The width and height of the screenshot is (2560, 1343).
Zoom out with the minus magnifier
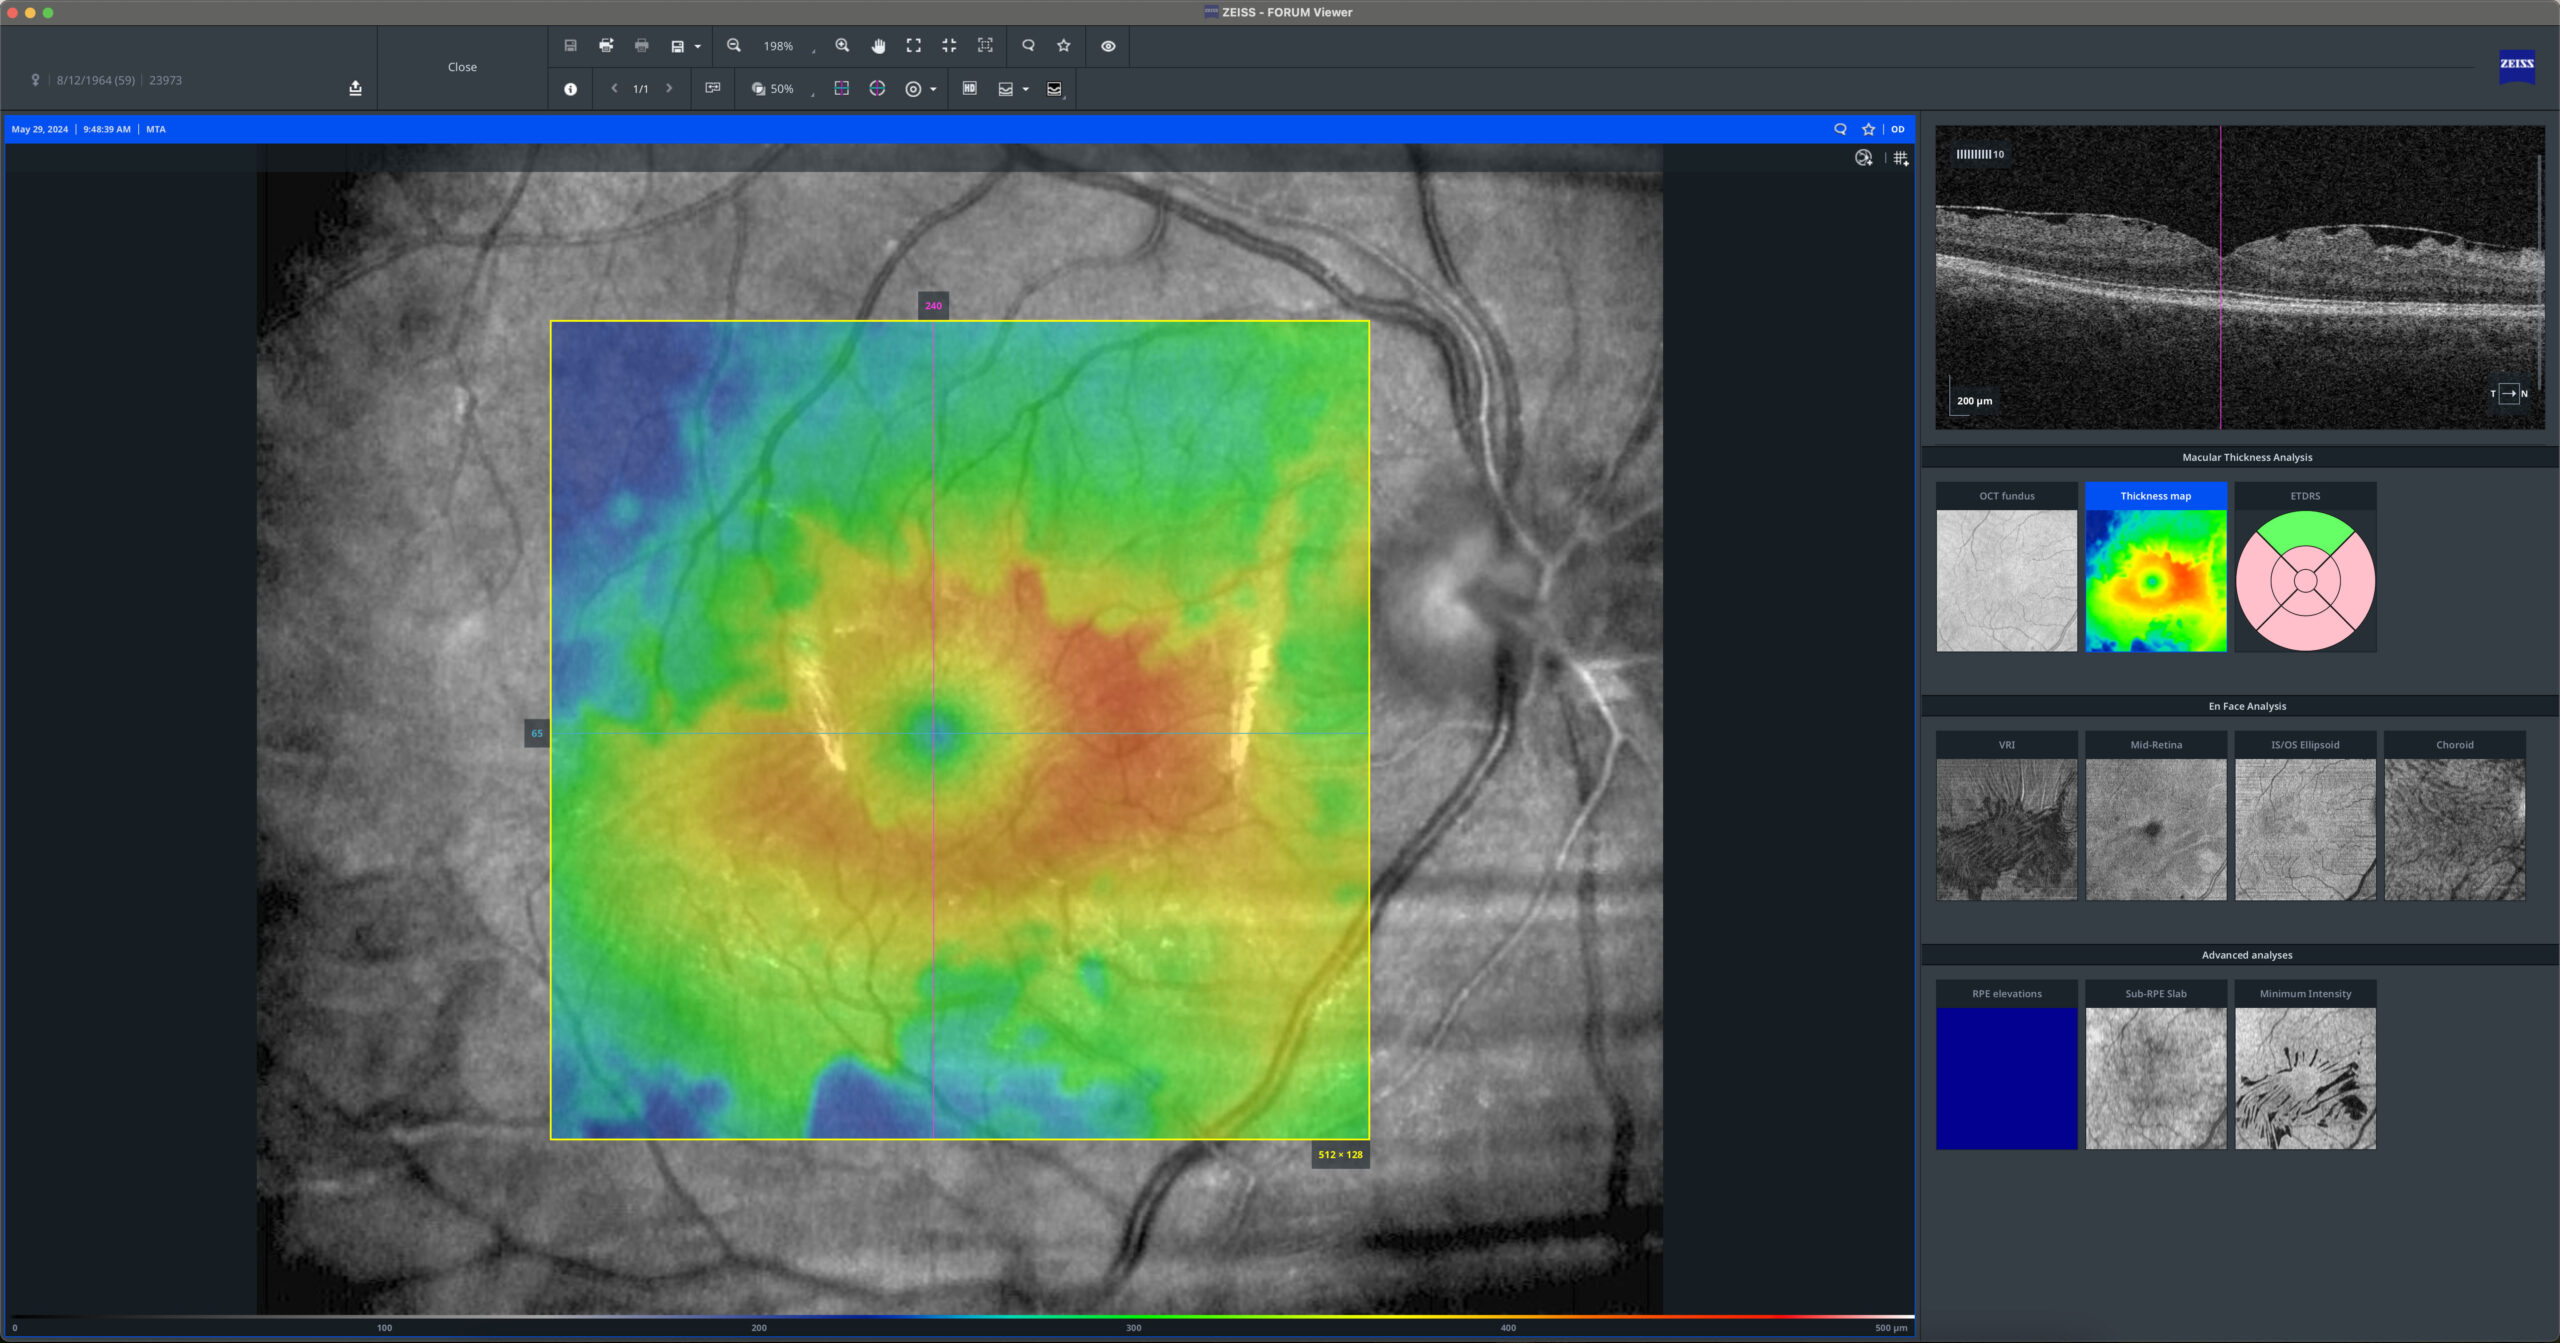734,45
